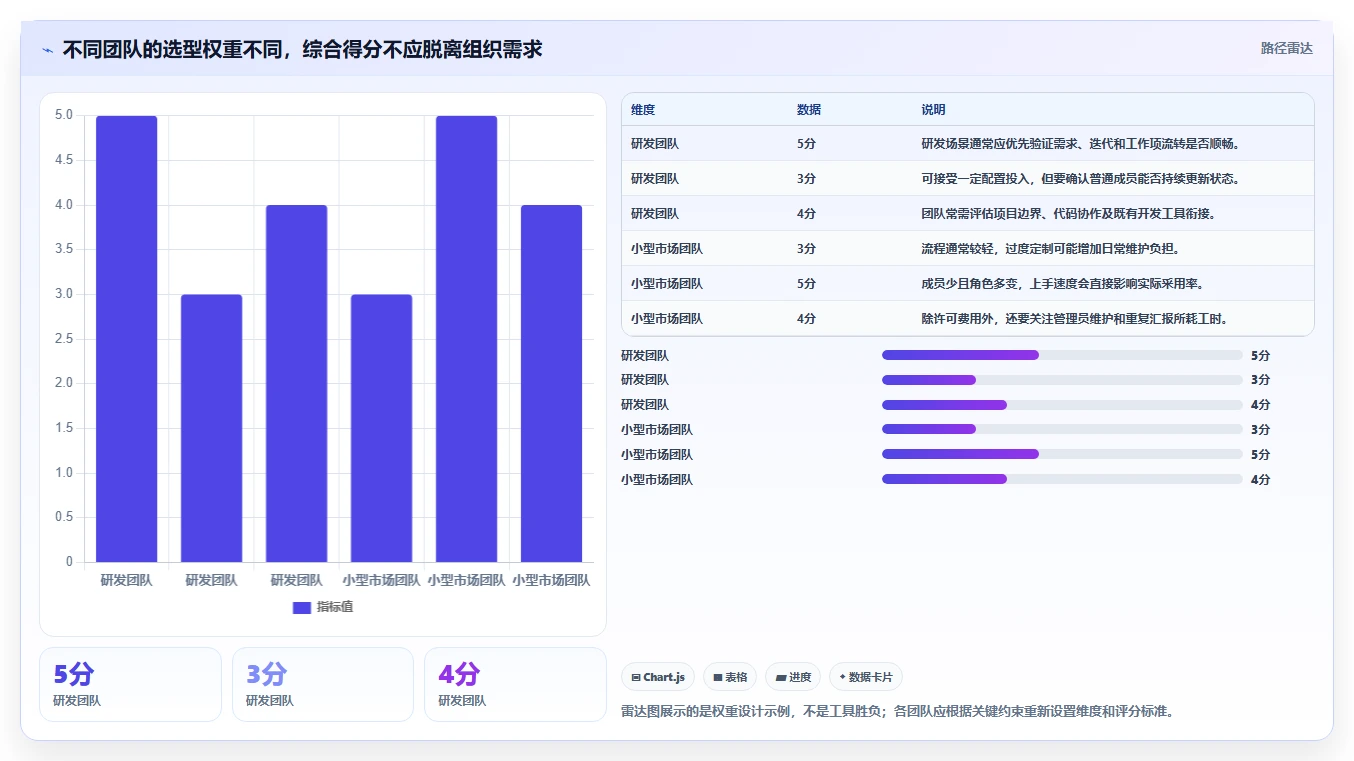The image size is (1354, 761).
Task: Select the row starting 流程通常较轻
Action: [968, 249]
